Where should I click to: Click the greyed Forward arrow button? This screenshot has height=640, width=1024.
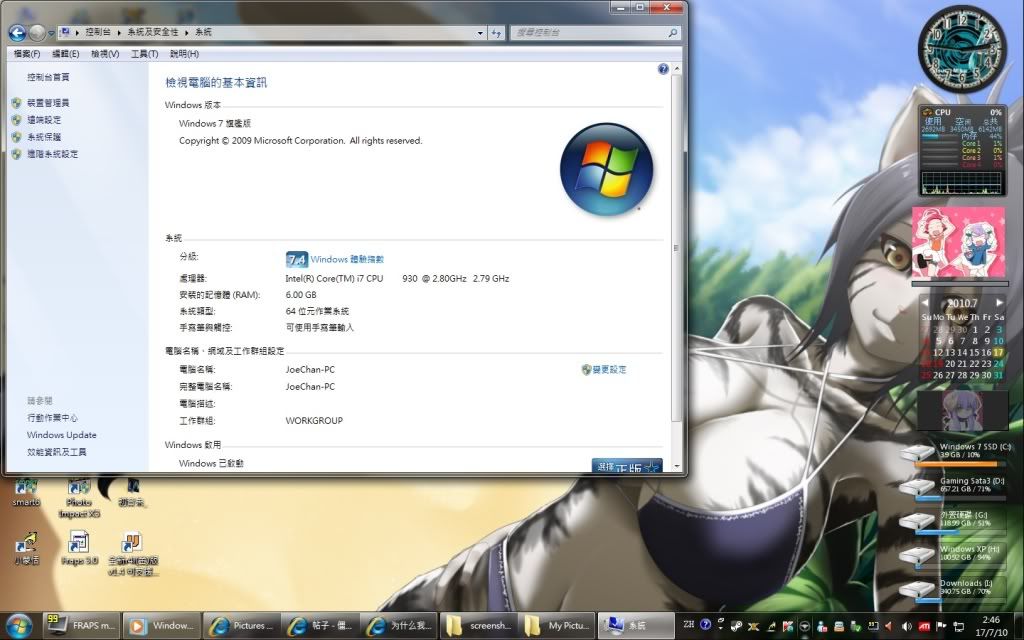coord(37,32)
